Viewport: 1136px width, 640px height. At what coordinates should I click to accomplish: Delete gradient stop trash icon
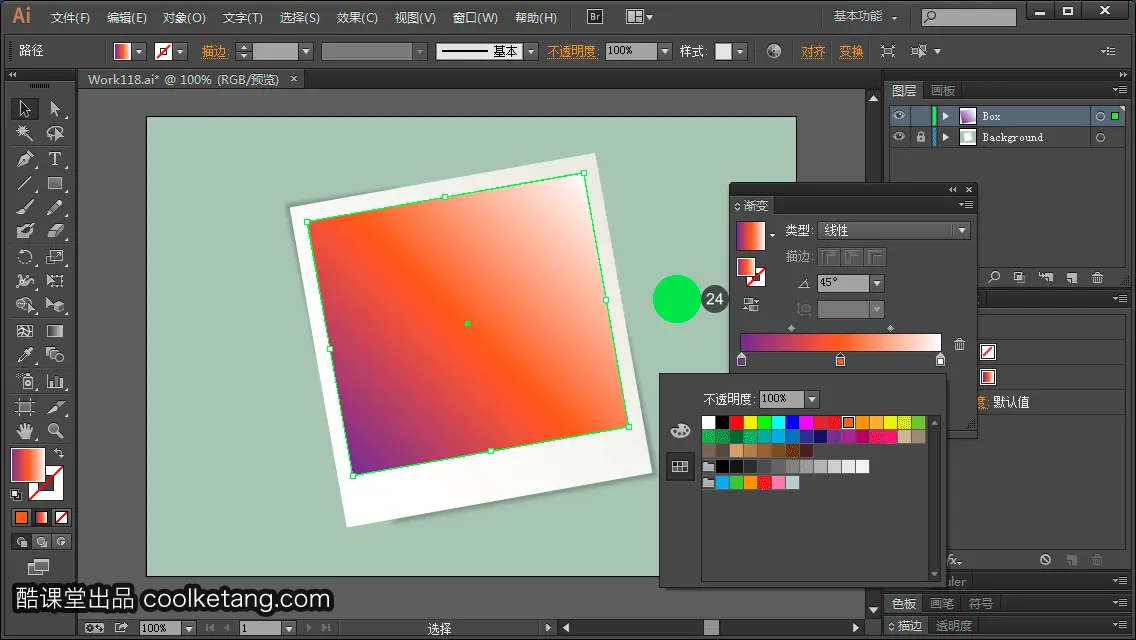pos(959,344)
